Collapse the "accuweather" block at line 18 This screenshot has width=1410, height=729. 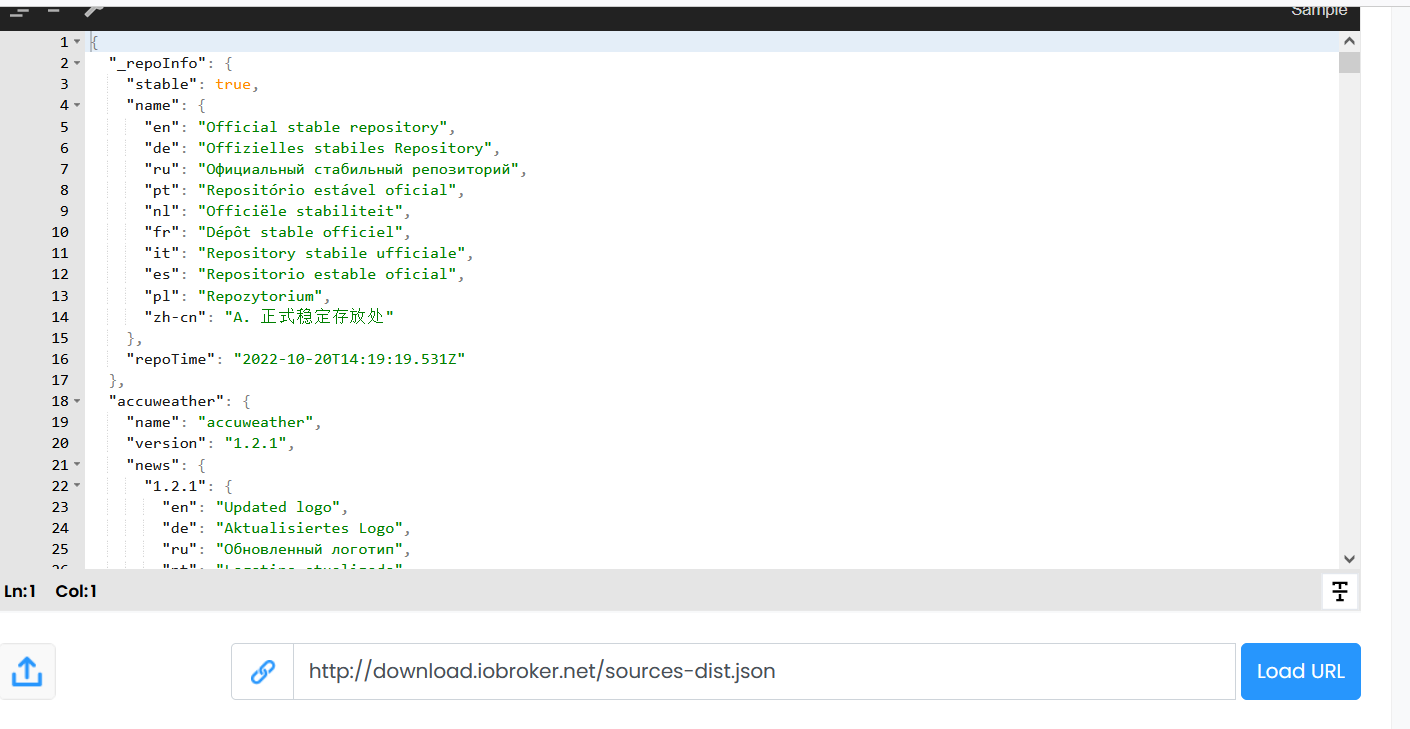[x=77, y=401]
